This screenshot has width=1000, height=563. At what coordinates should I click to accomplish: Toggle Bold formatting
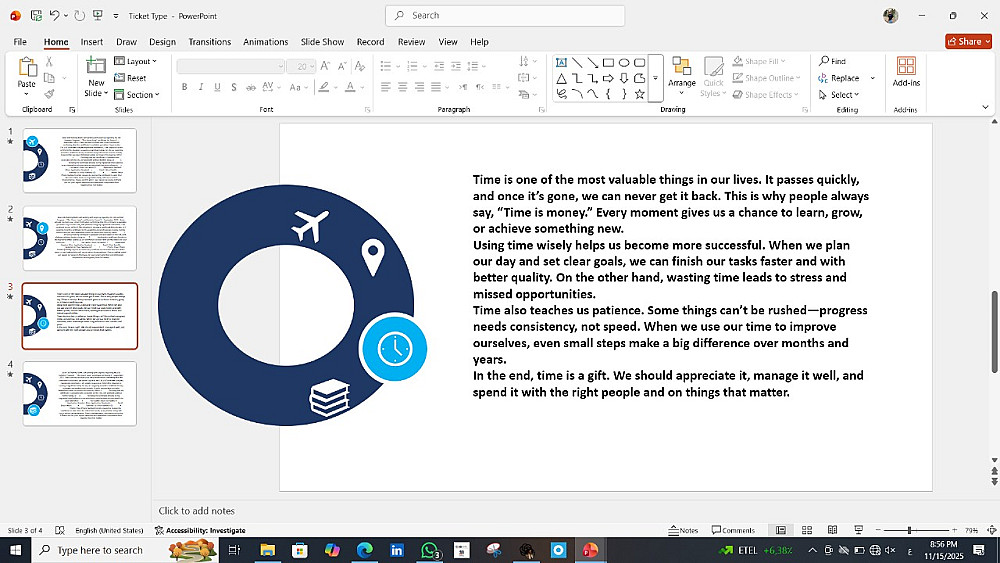coord(184,87)
